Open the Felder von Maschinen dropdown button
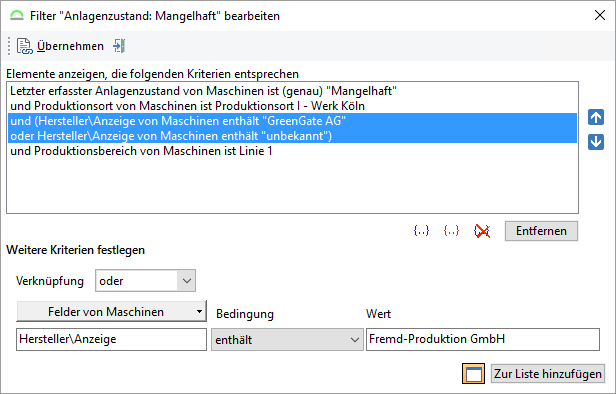616x394 pixels. coord(111,312)
